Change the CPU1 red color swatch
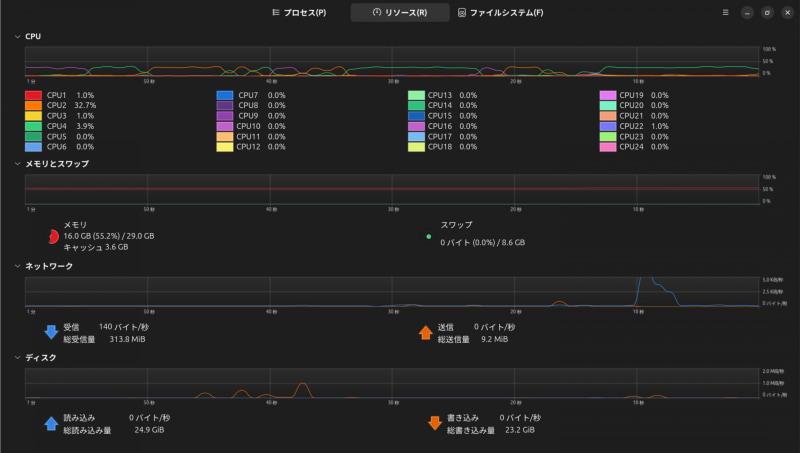800x453 pixels. (33, 95)
